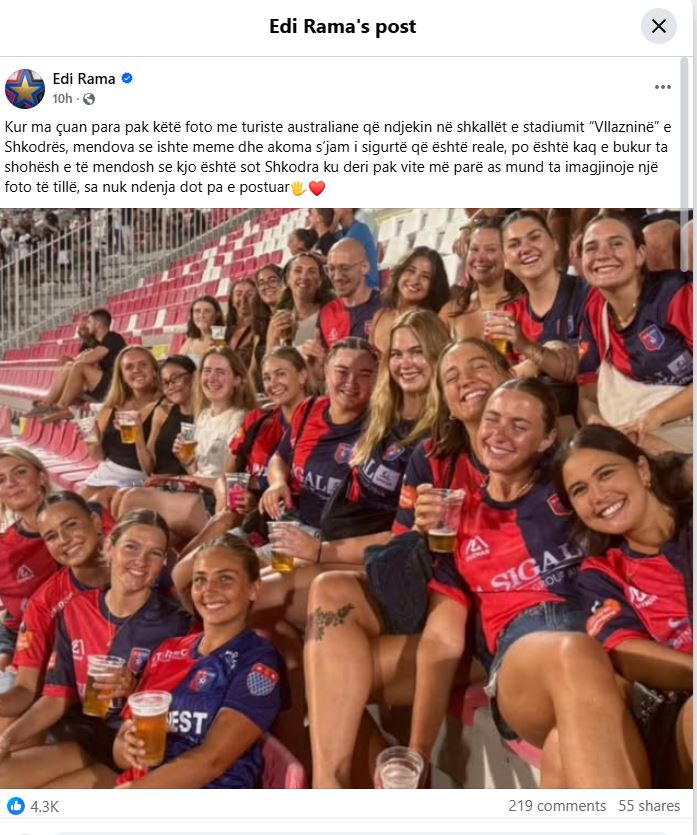Open the three-dot post options menu
Screen dimensions: 697x835
pyautogui.click(x=662, y=87)
